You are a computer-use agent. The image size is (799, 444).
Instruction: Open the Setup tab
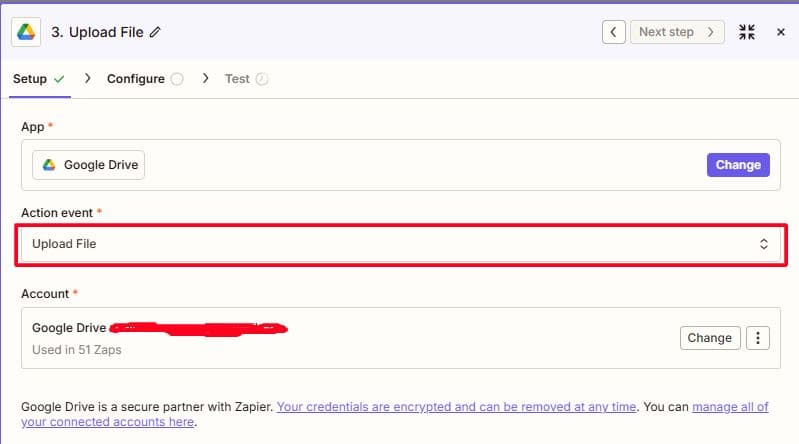point(30,79)
